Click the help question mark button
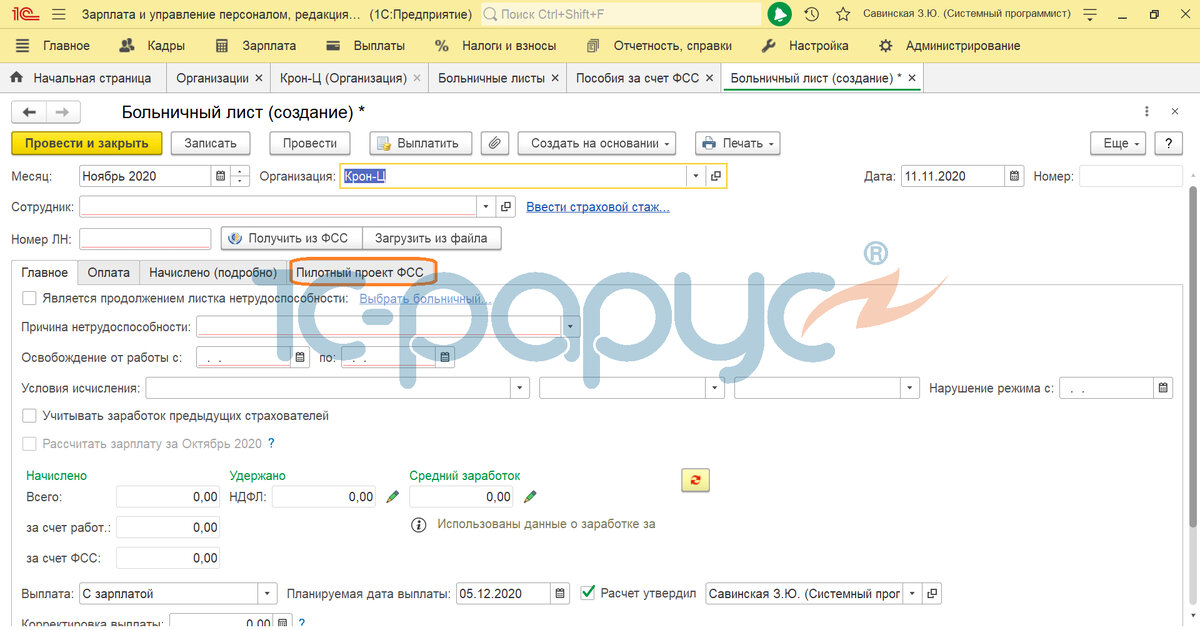 1167,143
